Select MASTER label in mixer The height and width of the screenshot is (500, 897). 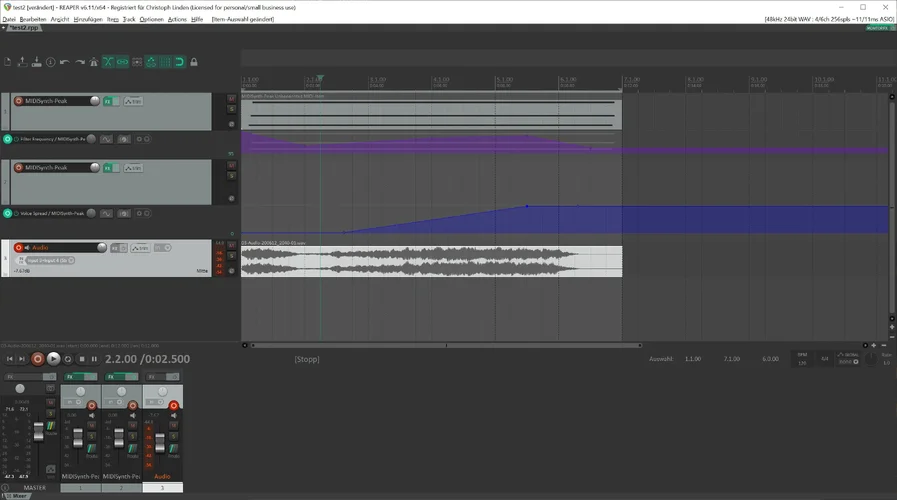(34, 487)
